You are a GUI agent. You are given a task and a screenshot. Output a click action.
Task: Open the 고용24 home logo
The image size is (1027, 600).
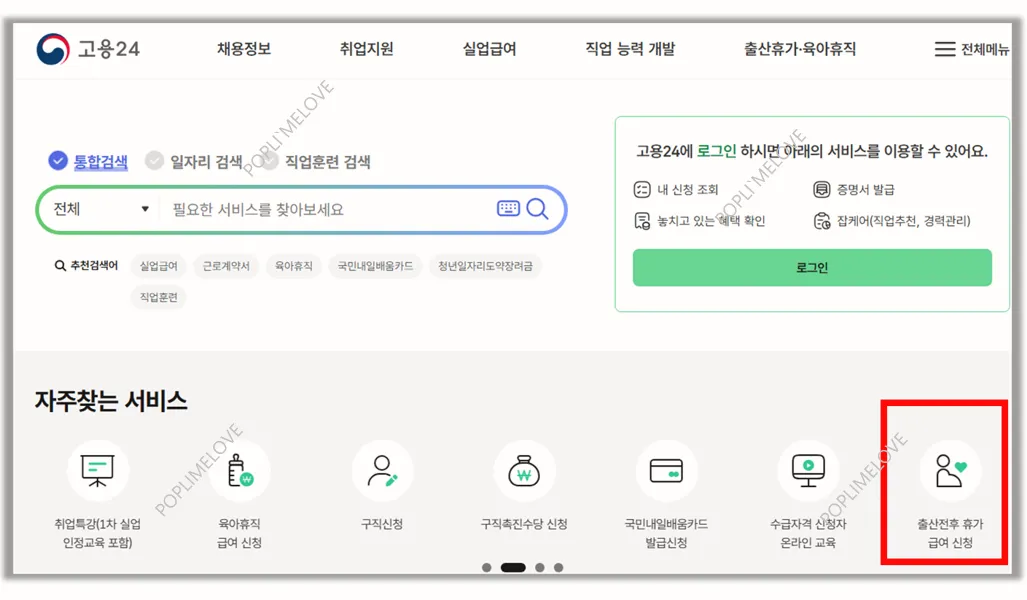point(88,49)
